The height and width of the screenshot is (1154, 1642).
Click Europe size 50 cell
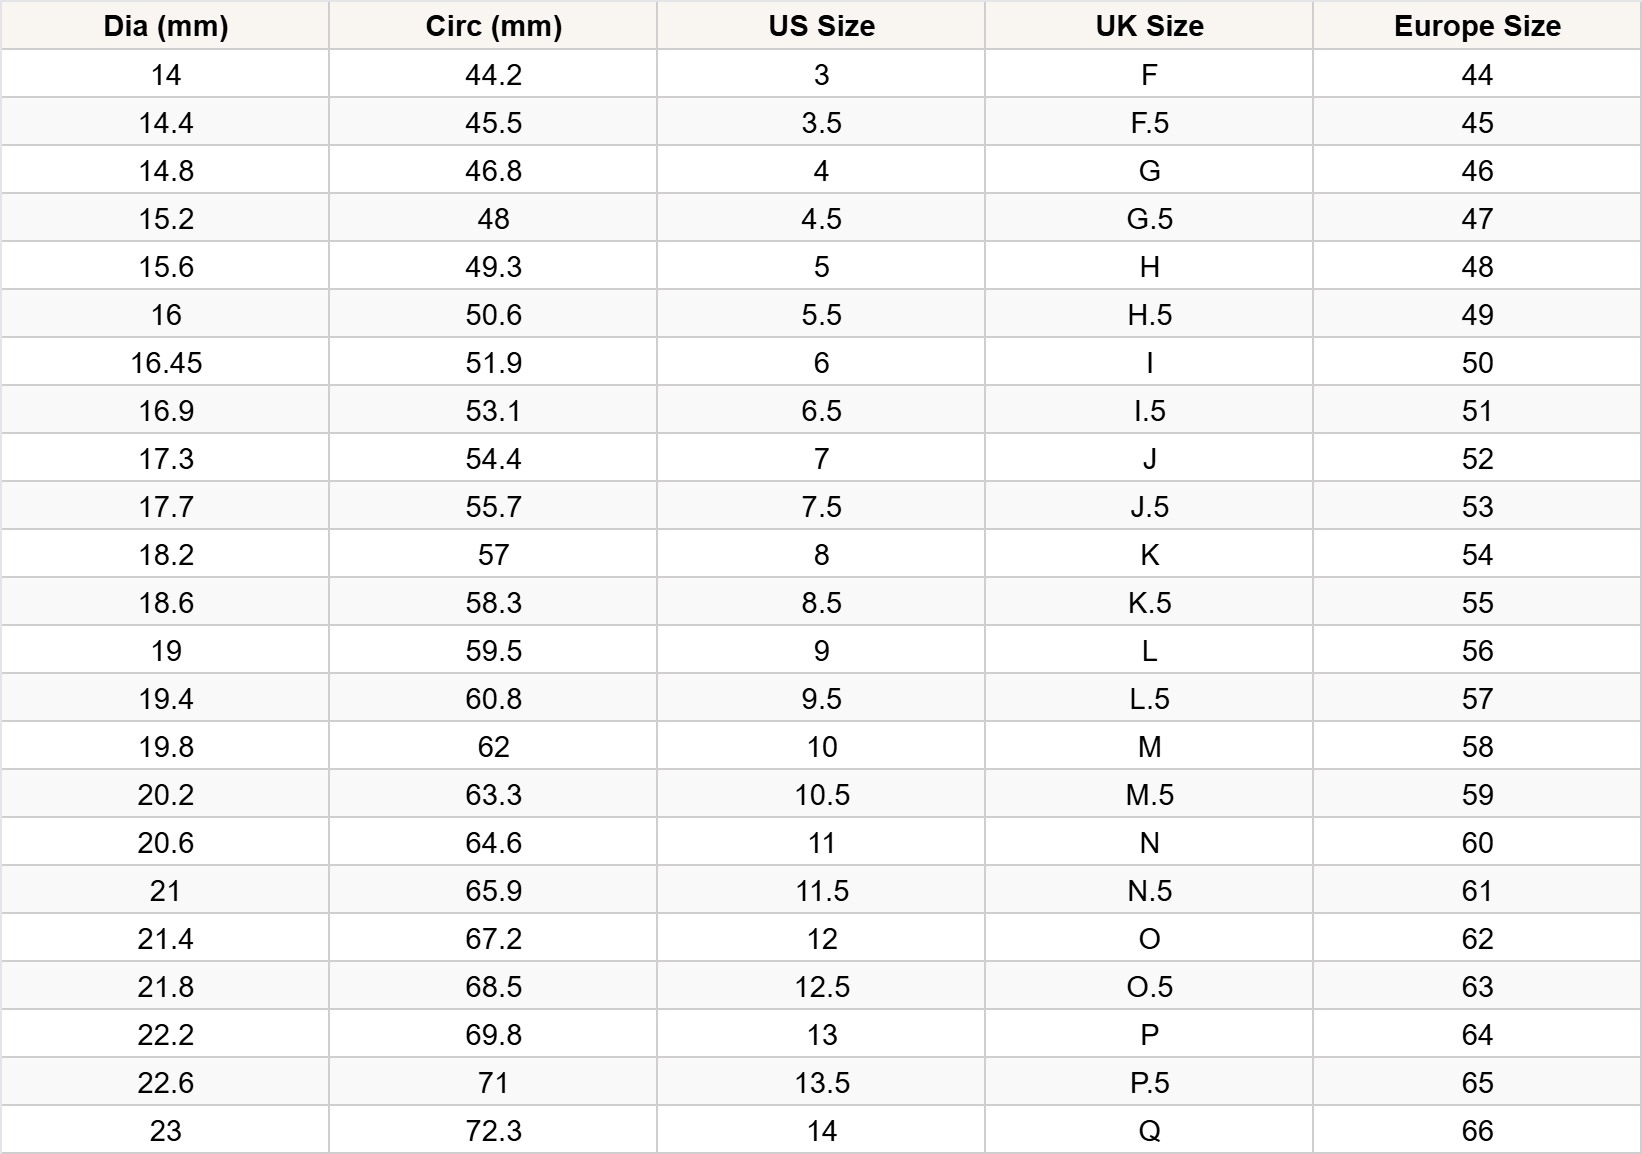(x=1477, y=363)
